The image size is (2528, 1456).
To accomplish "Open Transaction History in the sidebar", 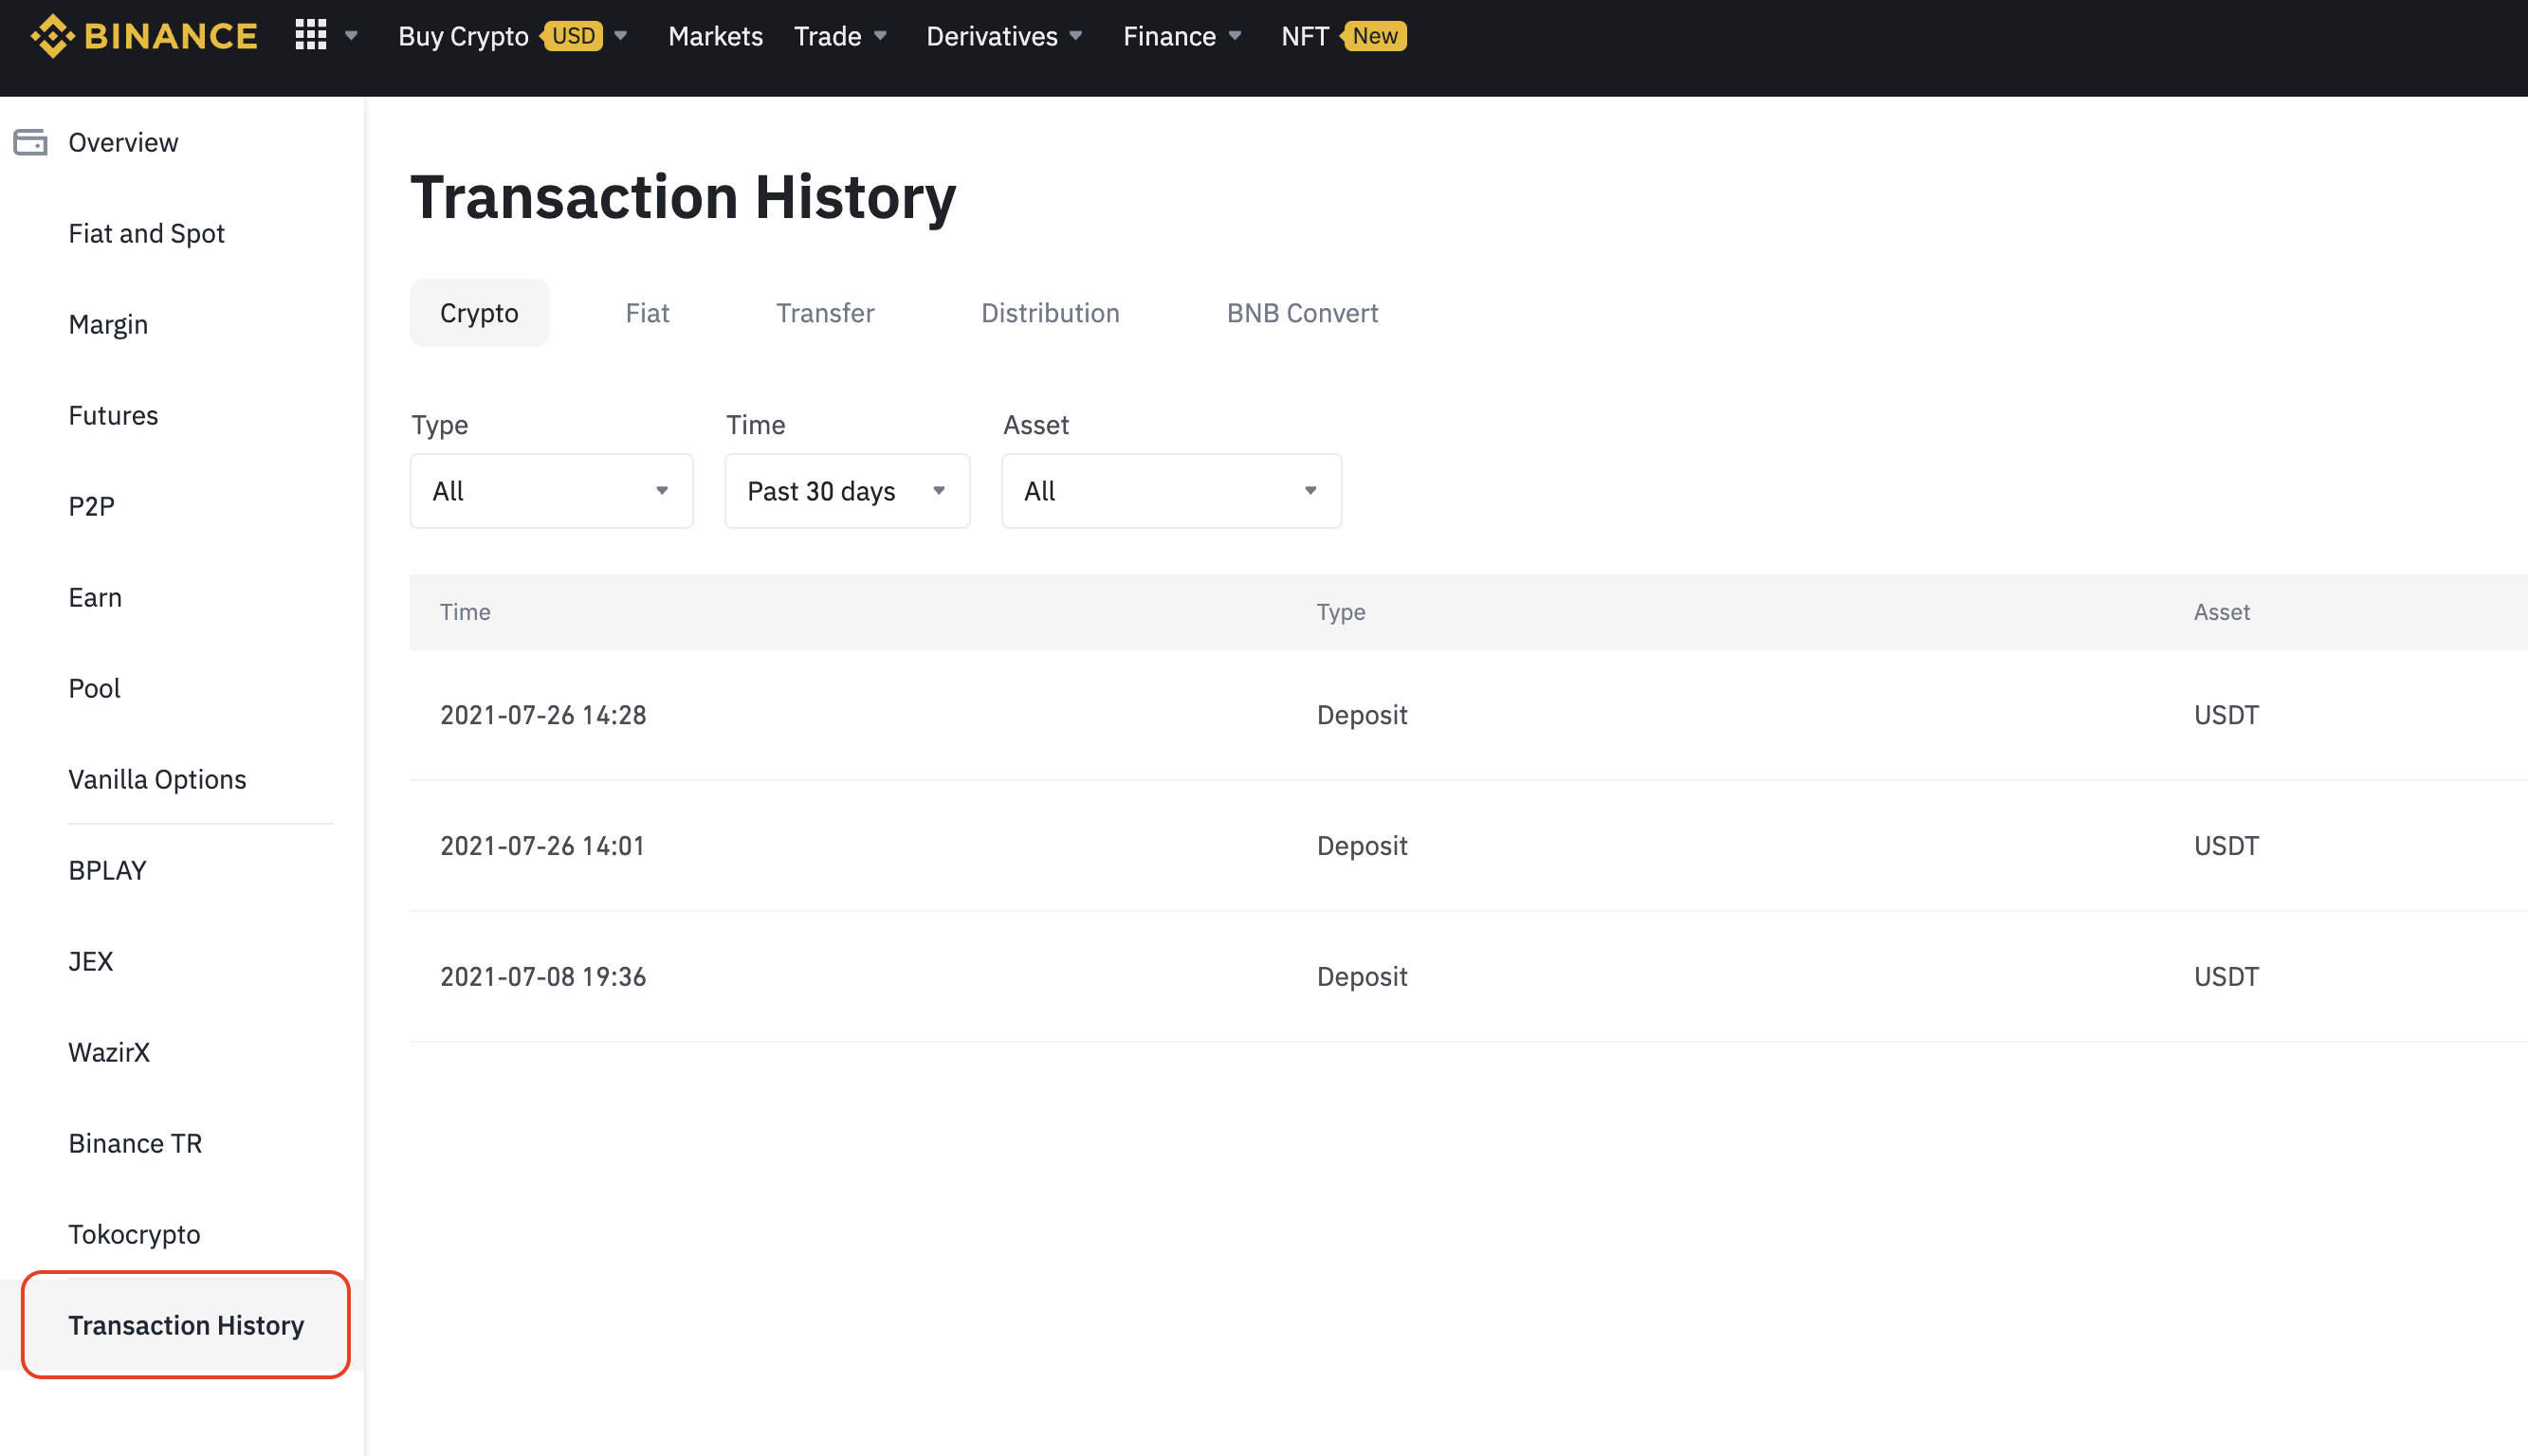I will coord(186,1325).
